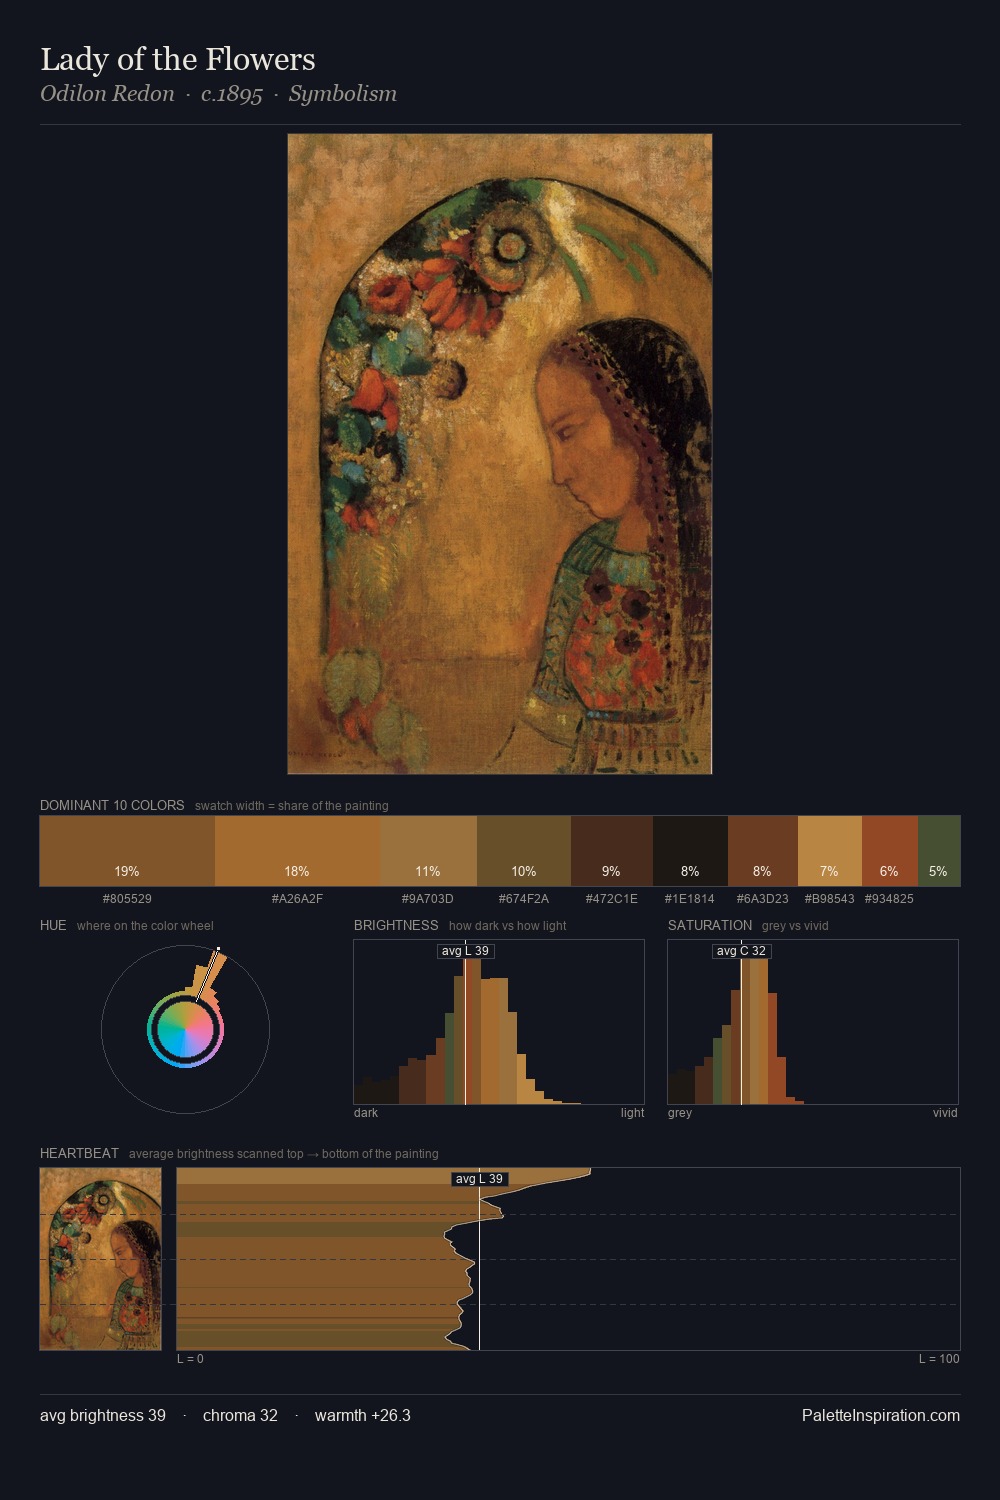Click the hex code #B98543 label
This screenshot has height=1500, width=1000.
click(x=829, y=899)
